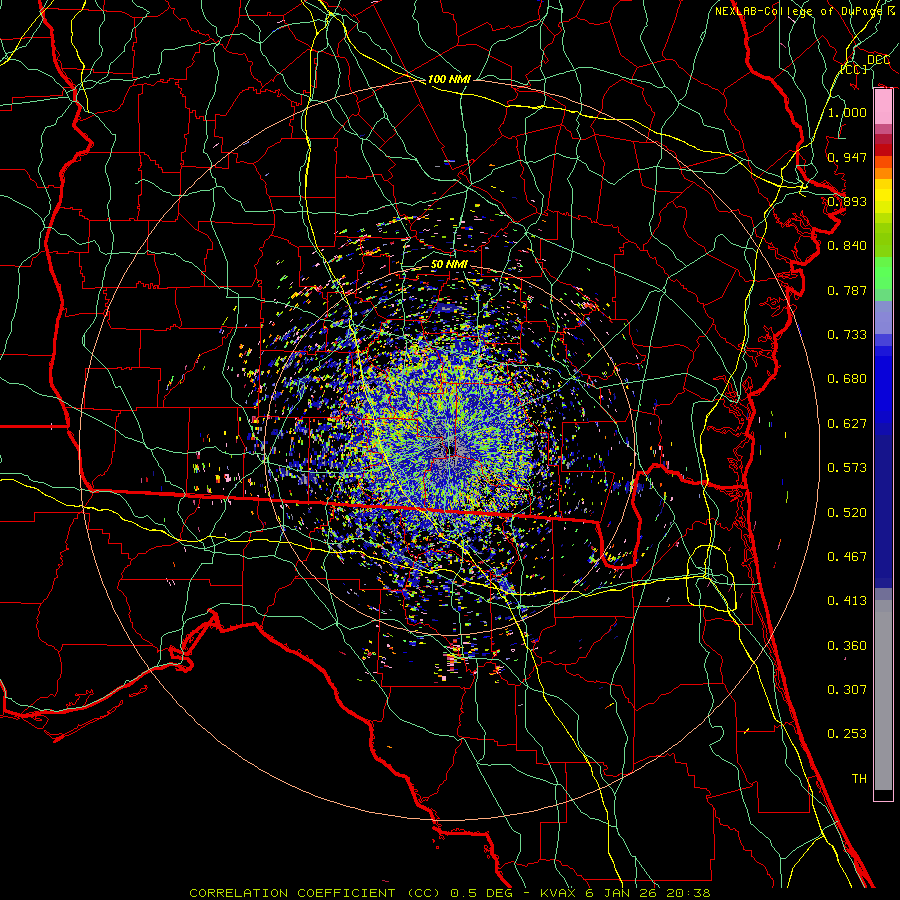
Task: Select the 0.520 scale value
Action: click(847, 513)
